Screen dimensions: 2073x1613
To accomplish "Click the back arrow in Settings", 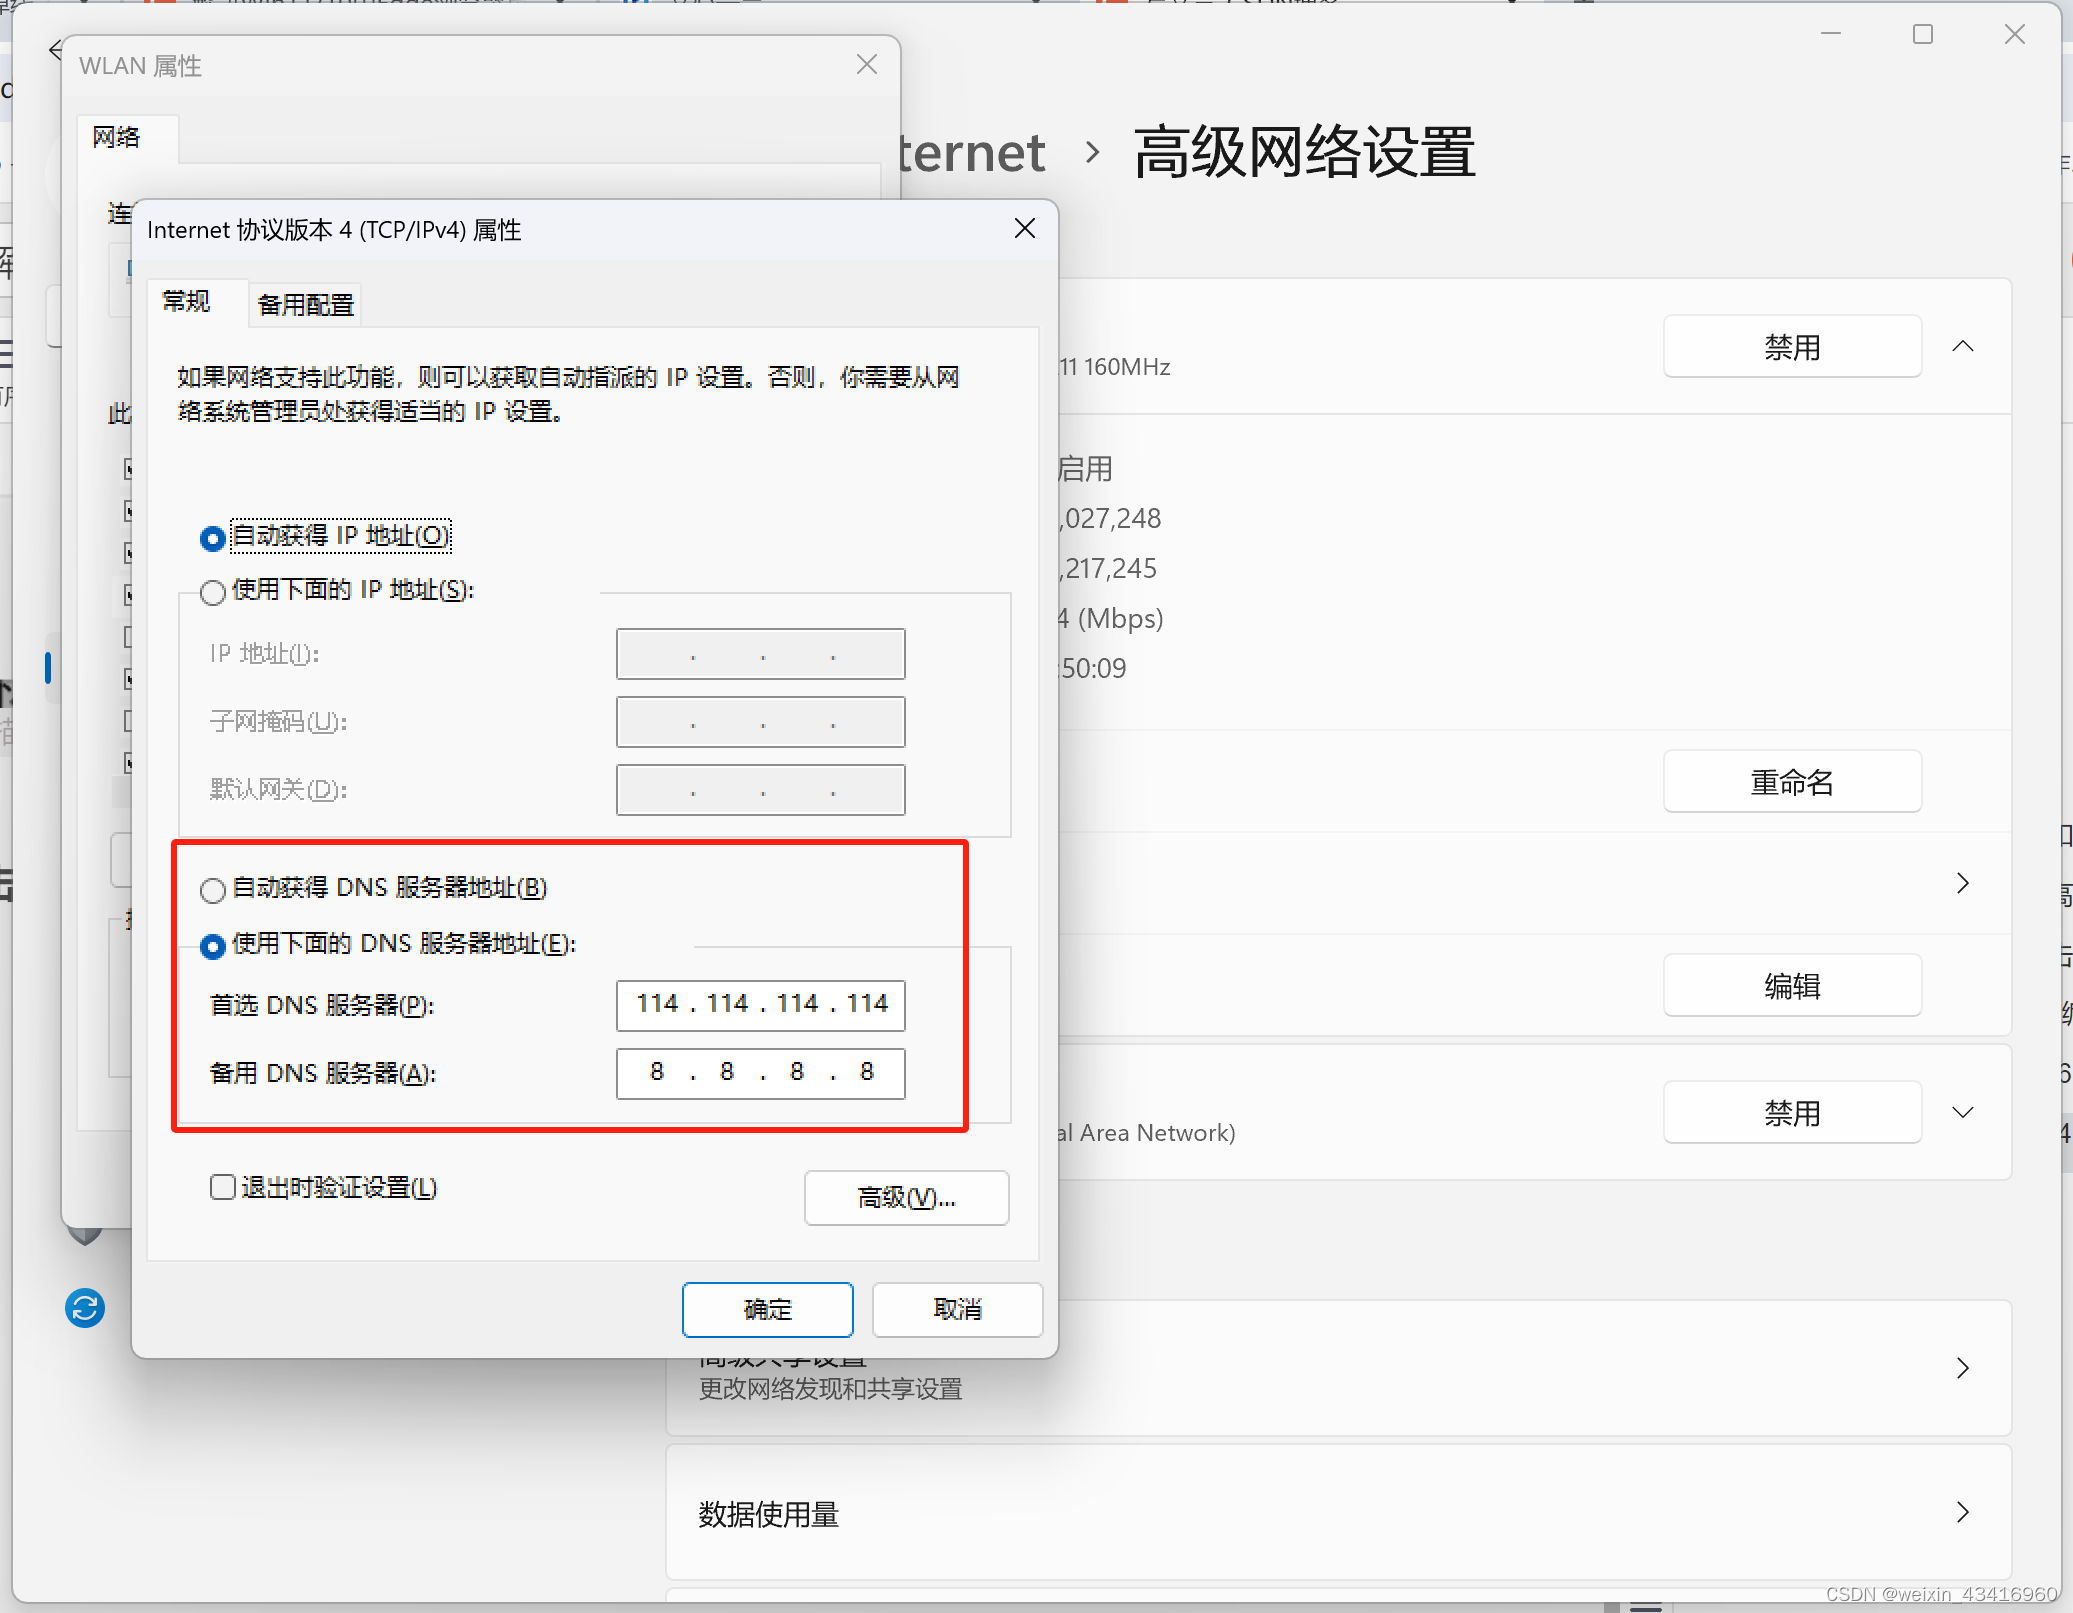I will [x=55, y=50].
